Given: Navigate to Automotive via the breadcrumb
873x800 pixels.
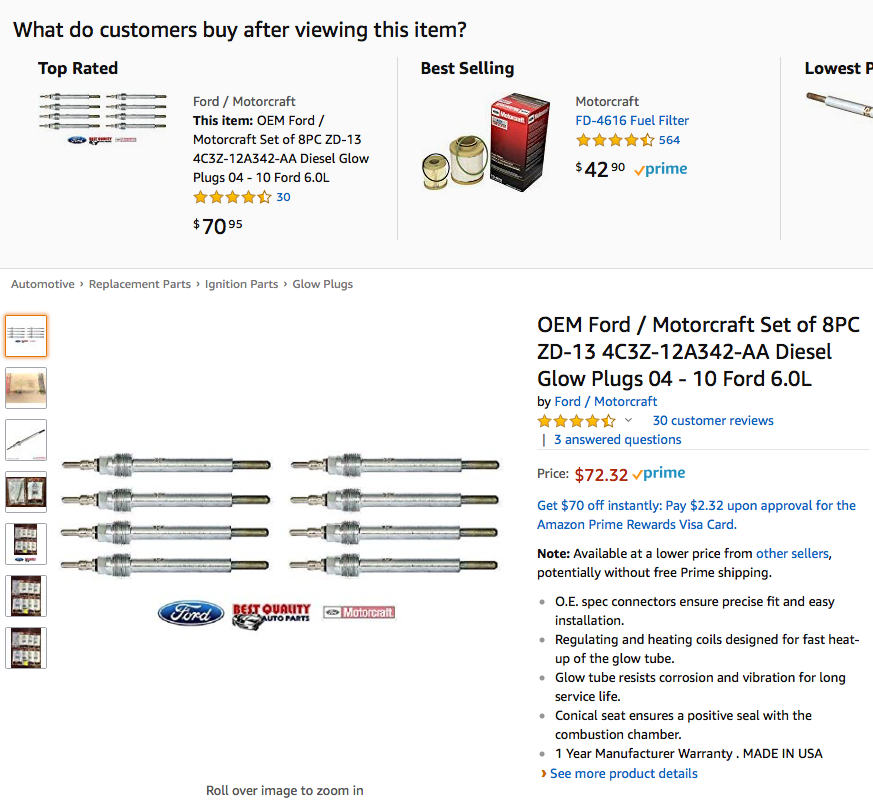Looking at the screenshot, I should click(42, 284).
